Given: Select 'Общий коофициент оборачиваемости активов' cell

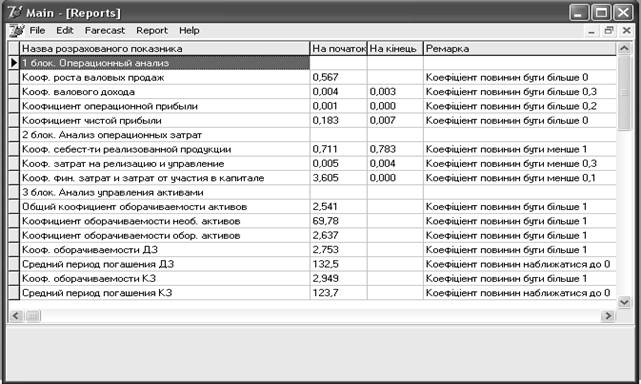Looking at the screenshot, I should [165, 207].
